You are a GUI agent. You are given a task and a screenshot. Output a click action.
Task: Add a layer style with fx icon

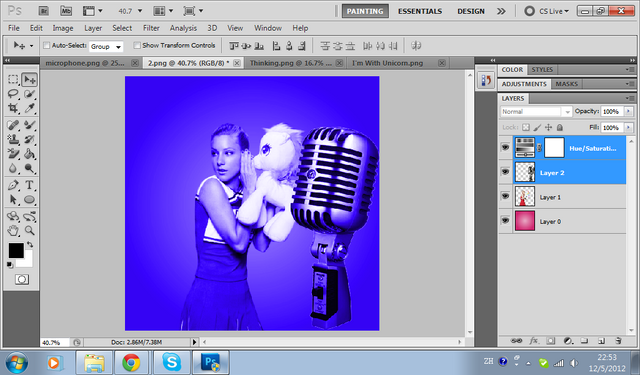pos(533,341)
